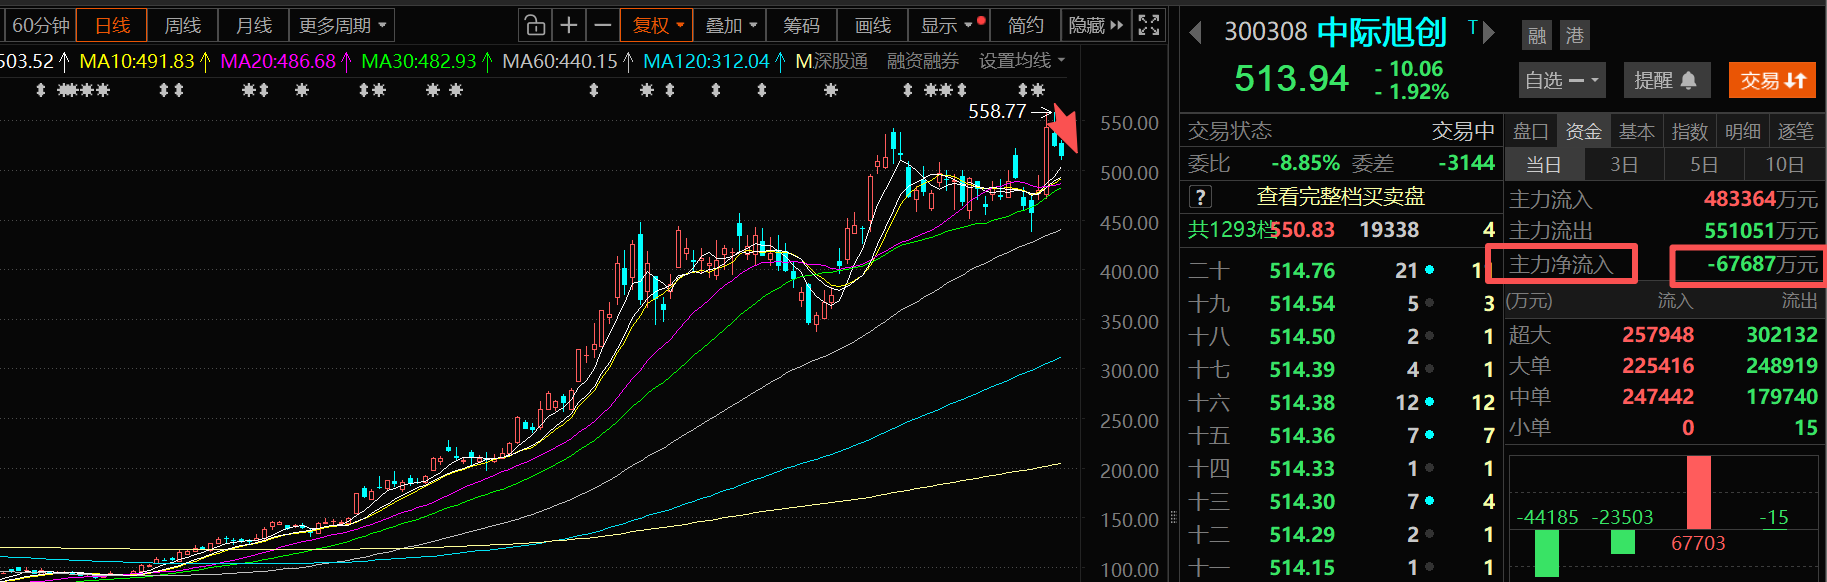Select order book row 十六 at 514.38
This screenshot has height=582, width=1827.
point(1340,403)
